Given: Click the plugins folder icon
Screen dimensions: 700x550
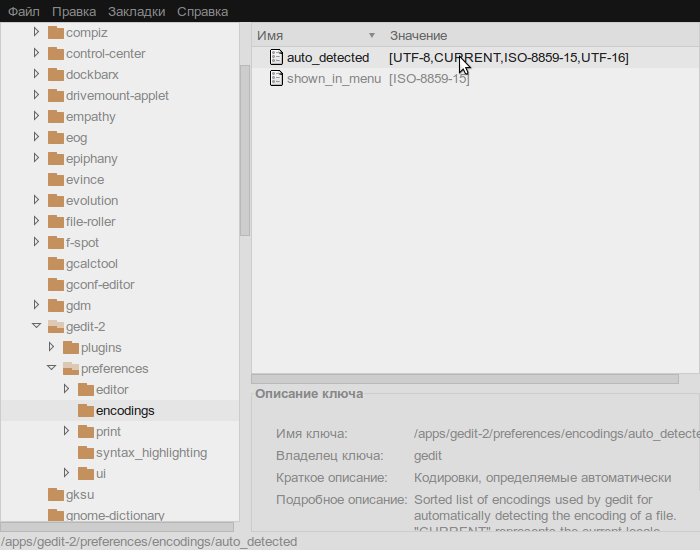Looking at the screenshot, I should pos(71,347).
